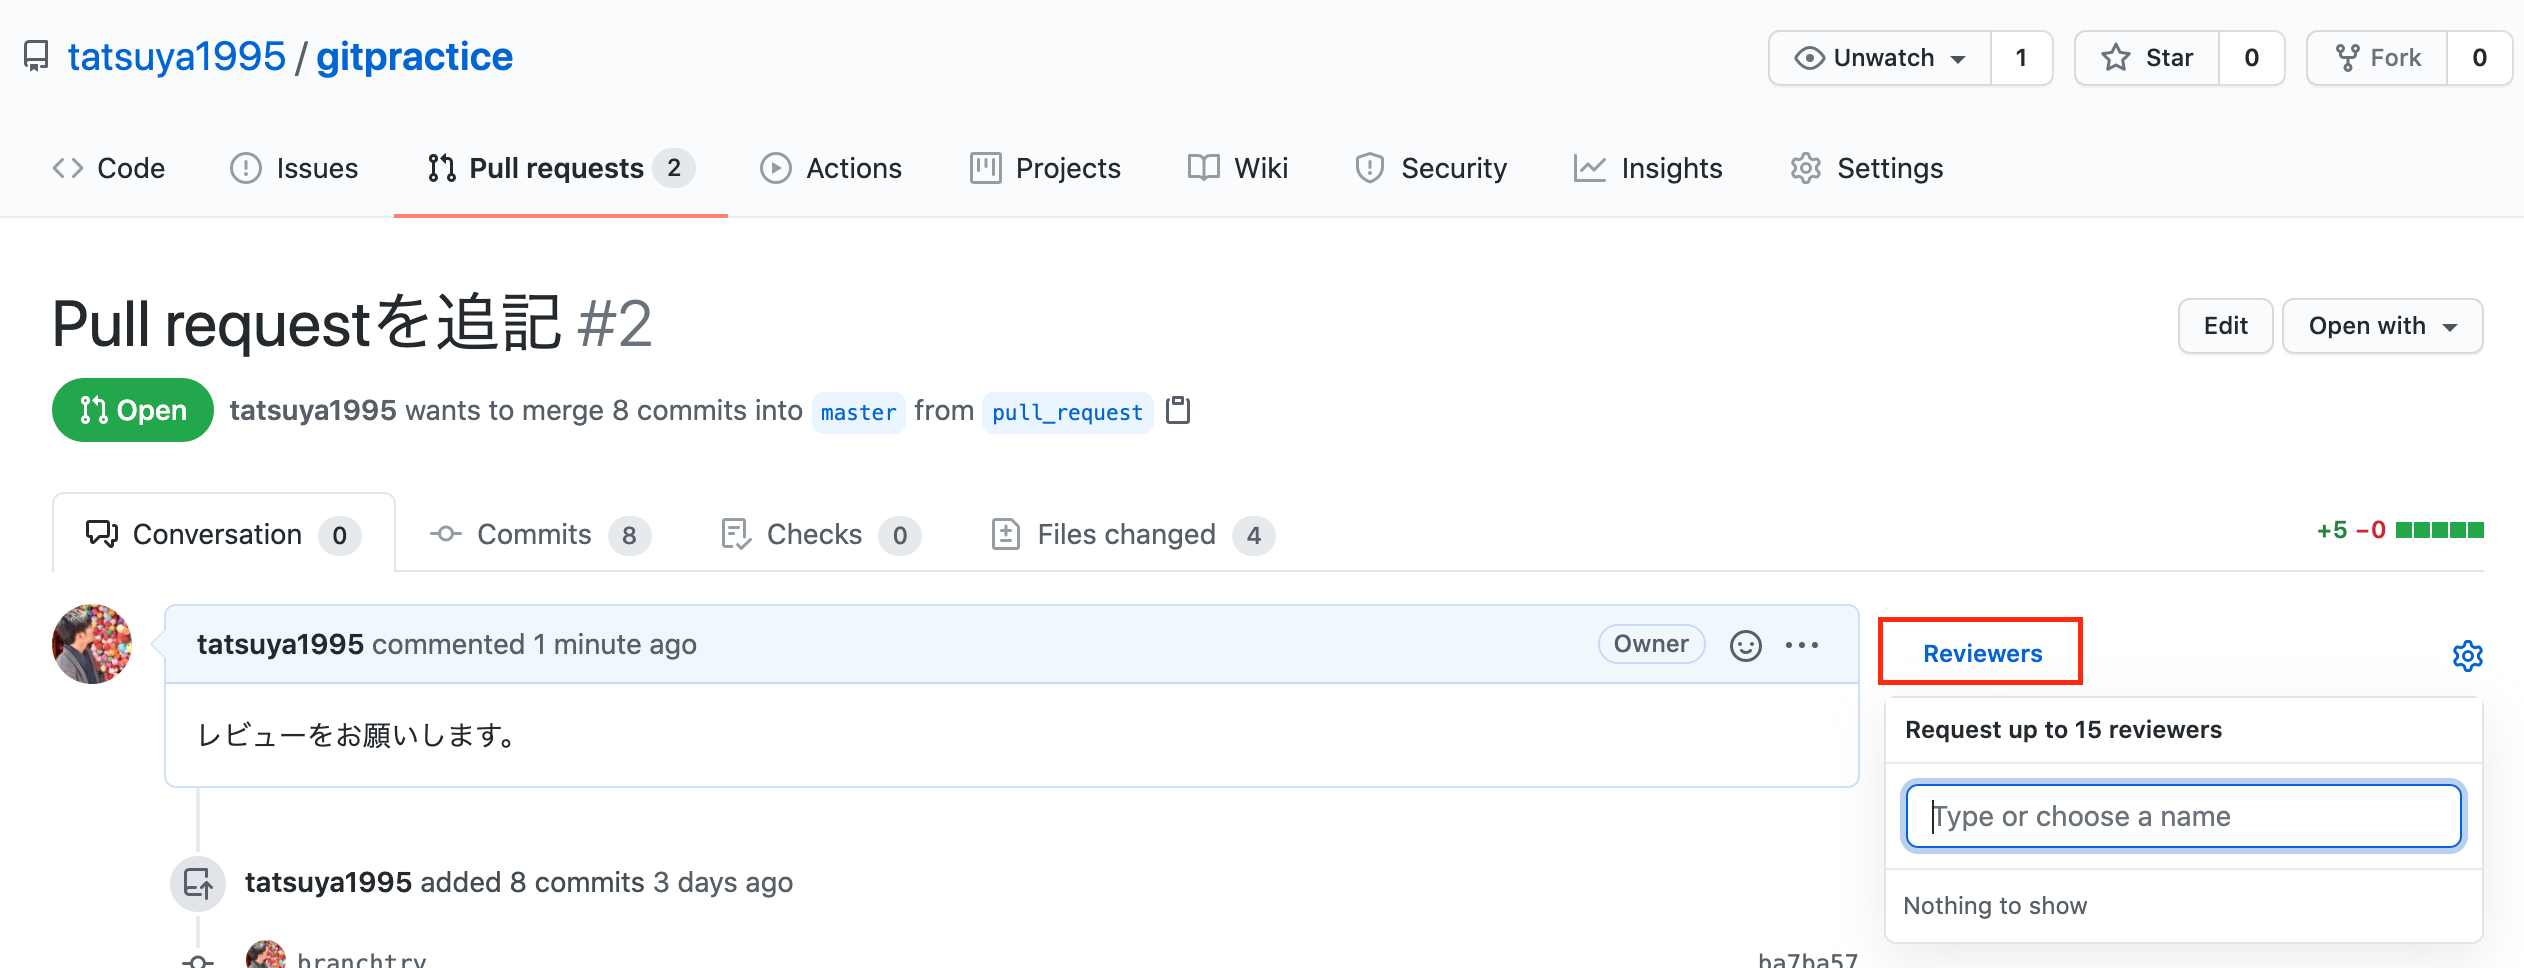2524x968 pixels.
Task: Click the copy branch name clipboard icon
Action: (1178, 410)
